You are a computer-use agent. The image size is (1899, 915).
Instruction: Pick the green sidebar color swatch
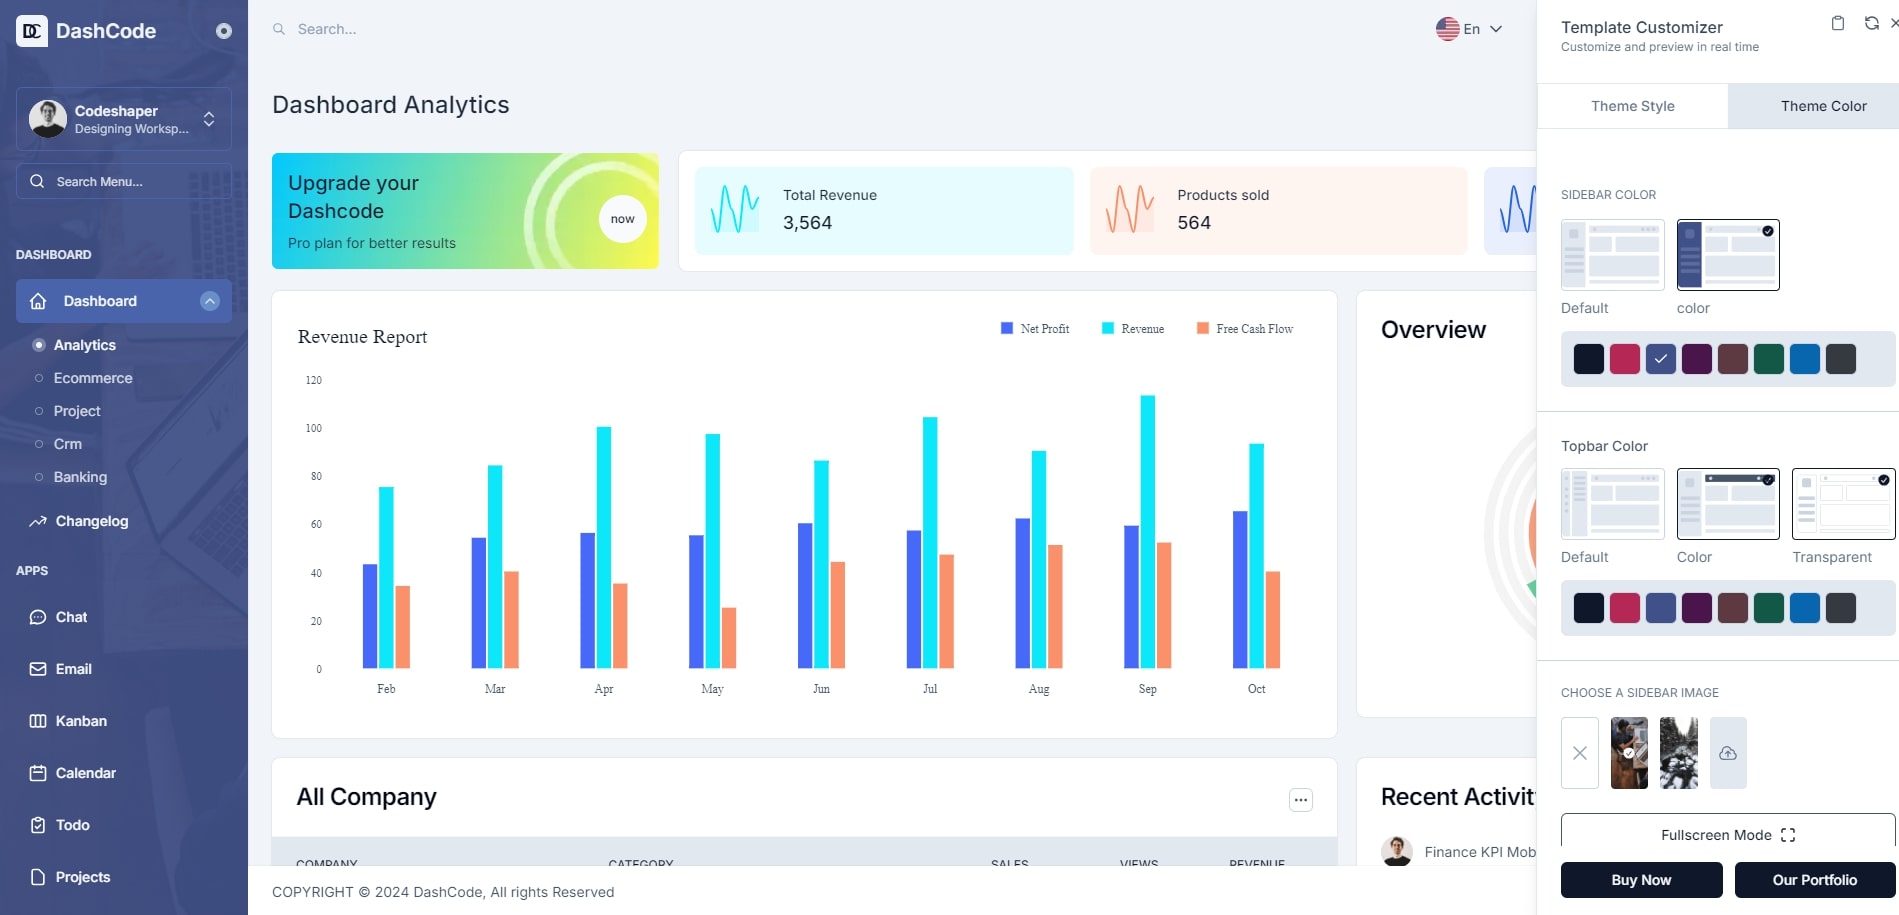click(x=1769, y=359)
